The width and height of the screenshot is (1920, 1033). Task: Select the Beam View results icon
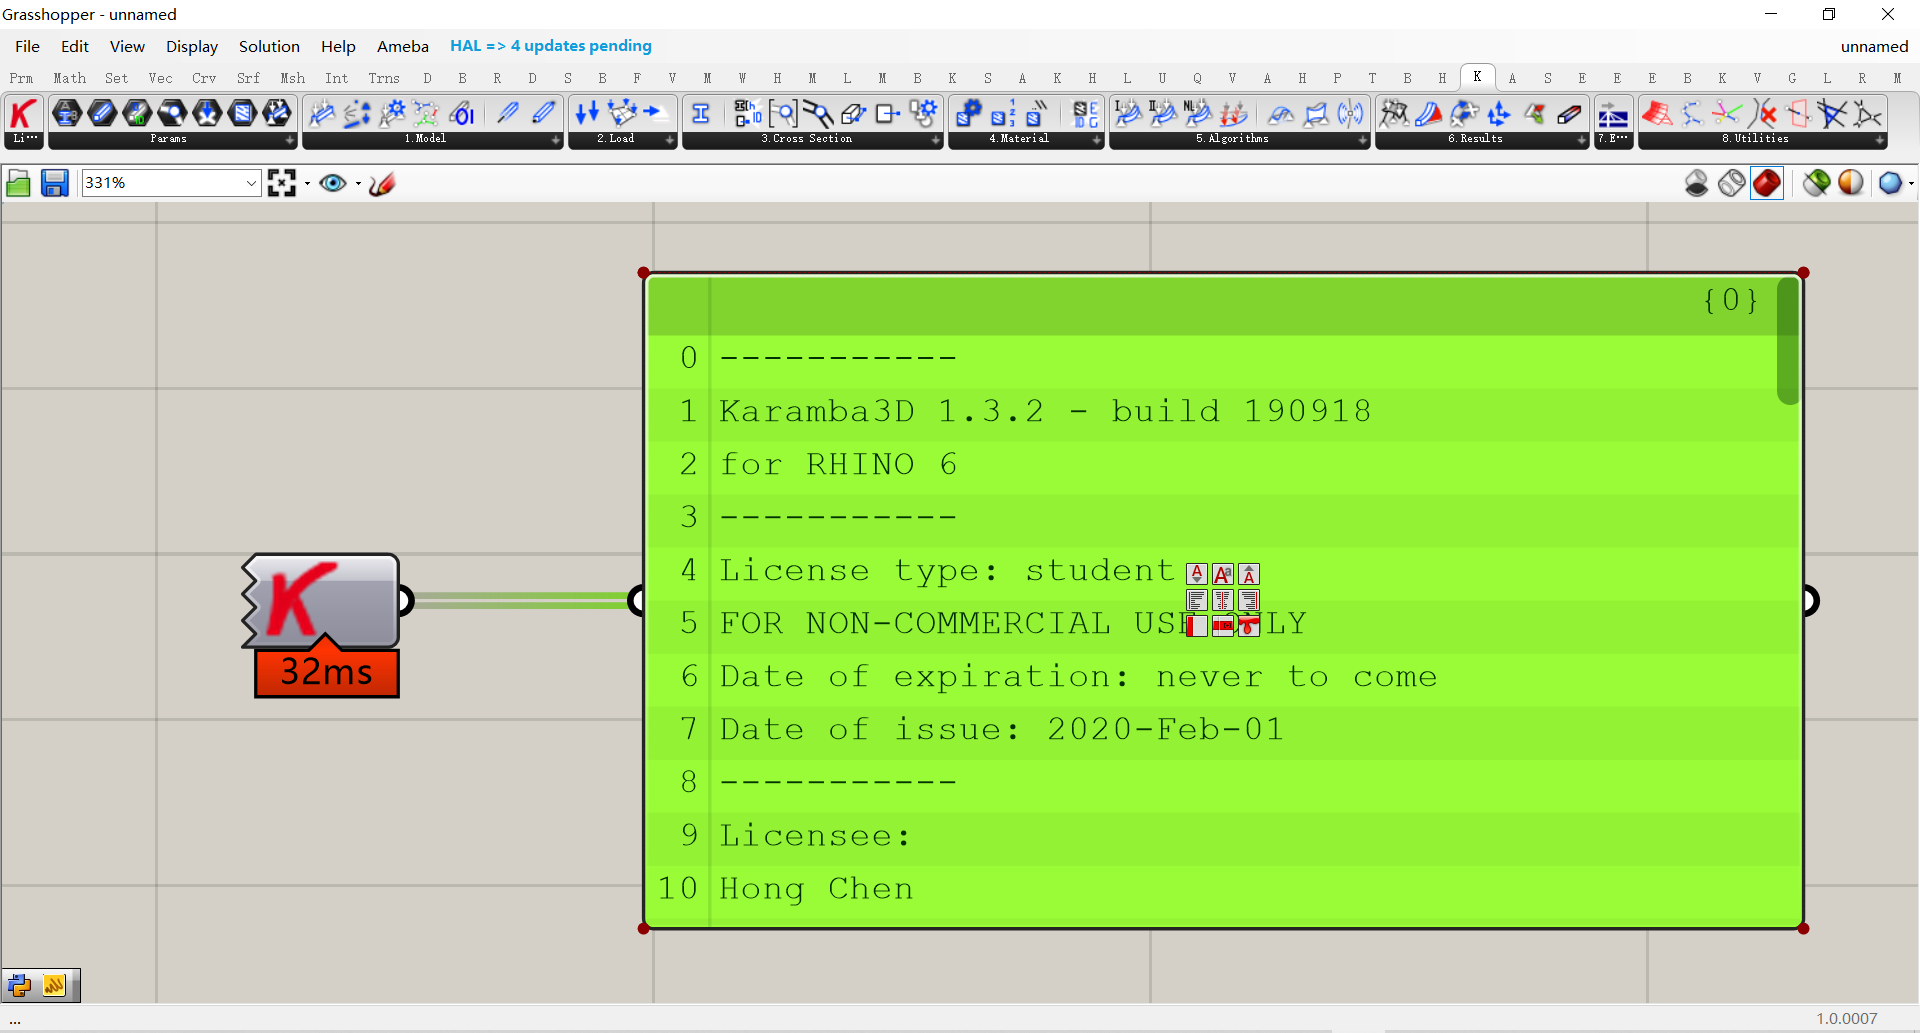1429,114
